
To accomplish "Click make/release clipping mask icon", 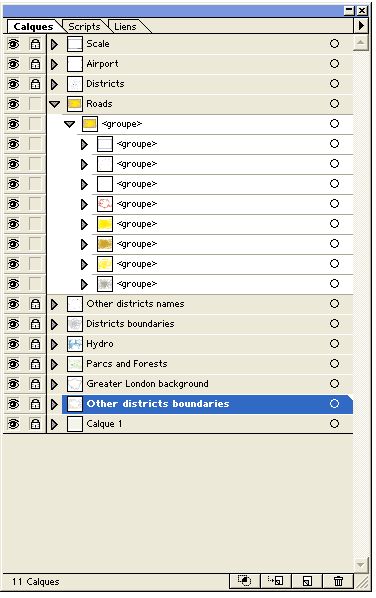I will [x=244, y=581].
